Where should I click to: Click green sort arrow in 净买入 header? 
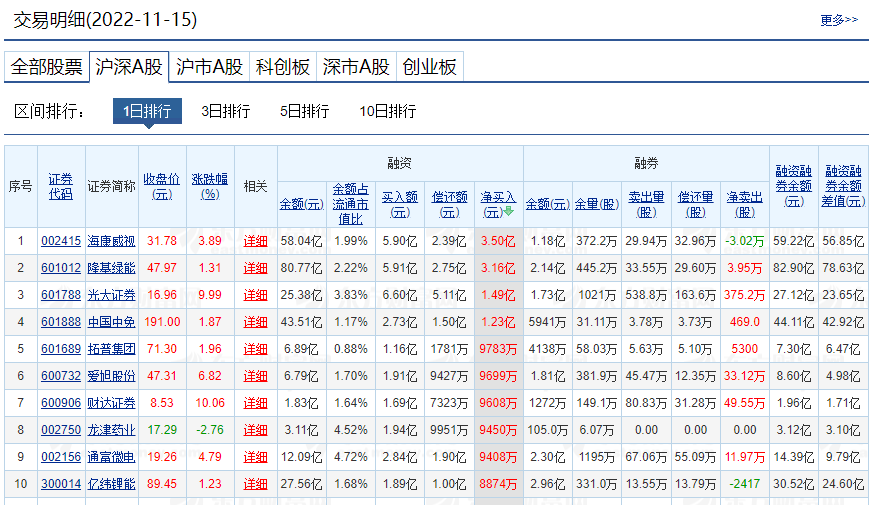tap(508, 211)
